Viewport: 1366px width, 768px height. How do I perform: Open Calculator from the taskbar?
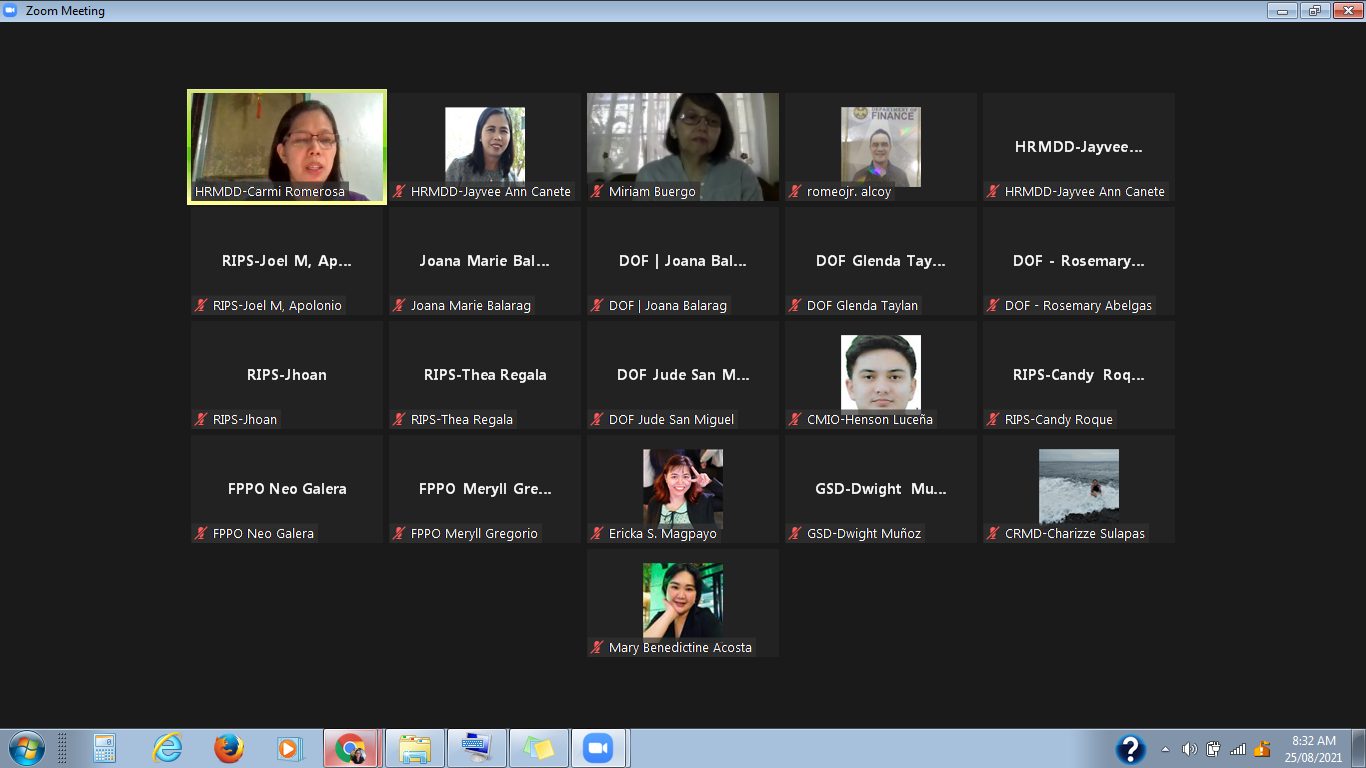104,748
